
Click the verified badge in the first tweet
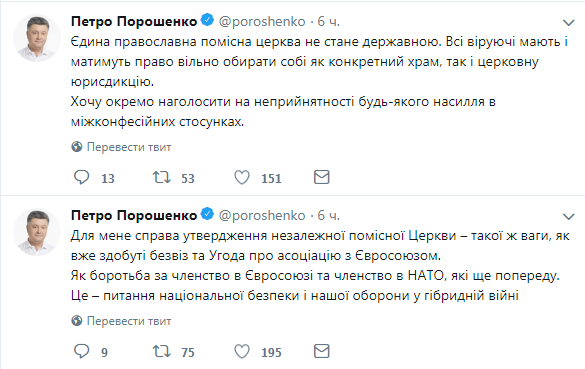207,20
